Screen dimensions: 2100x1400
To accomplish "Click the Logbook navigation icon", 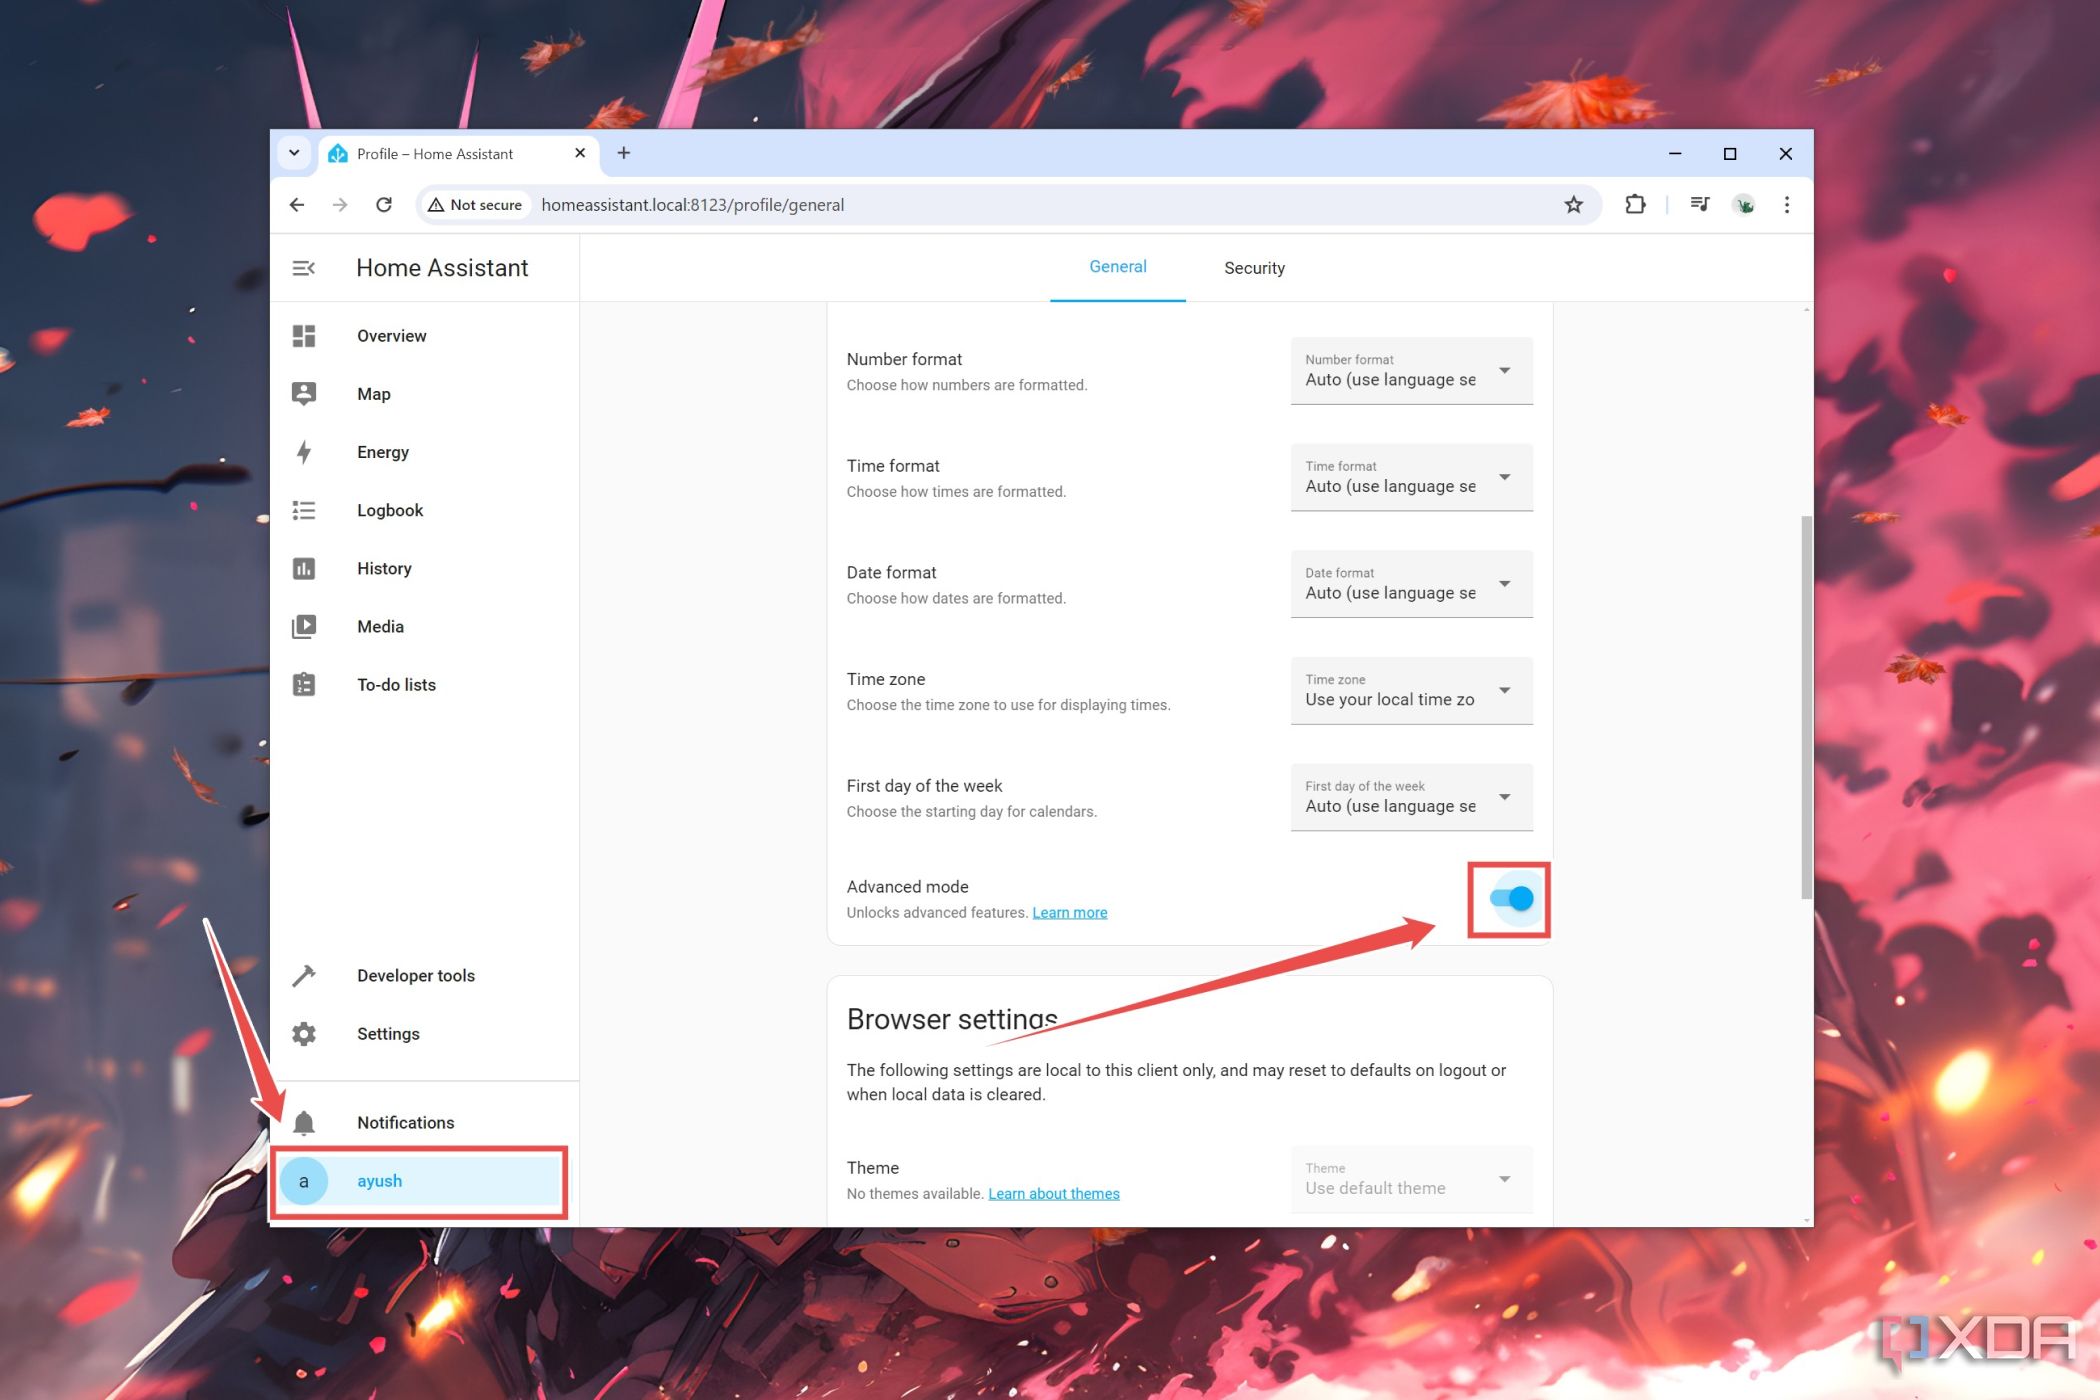I will (x=305, y=509).
